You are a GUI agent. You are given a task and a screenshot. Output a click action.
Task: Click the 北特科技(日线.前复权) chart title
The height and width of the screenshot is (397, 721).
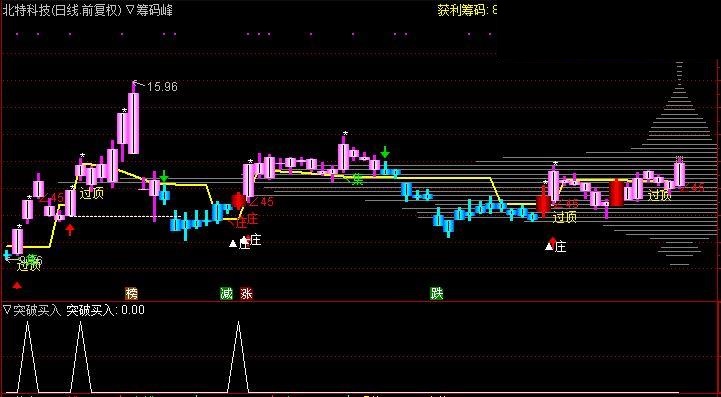pyautogui.click(x=62, y=10)
